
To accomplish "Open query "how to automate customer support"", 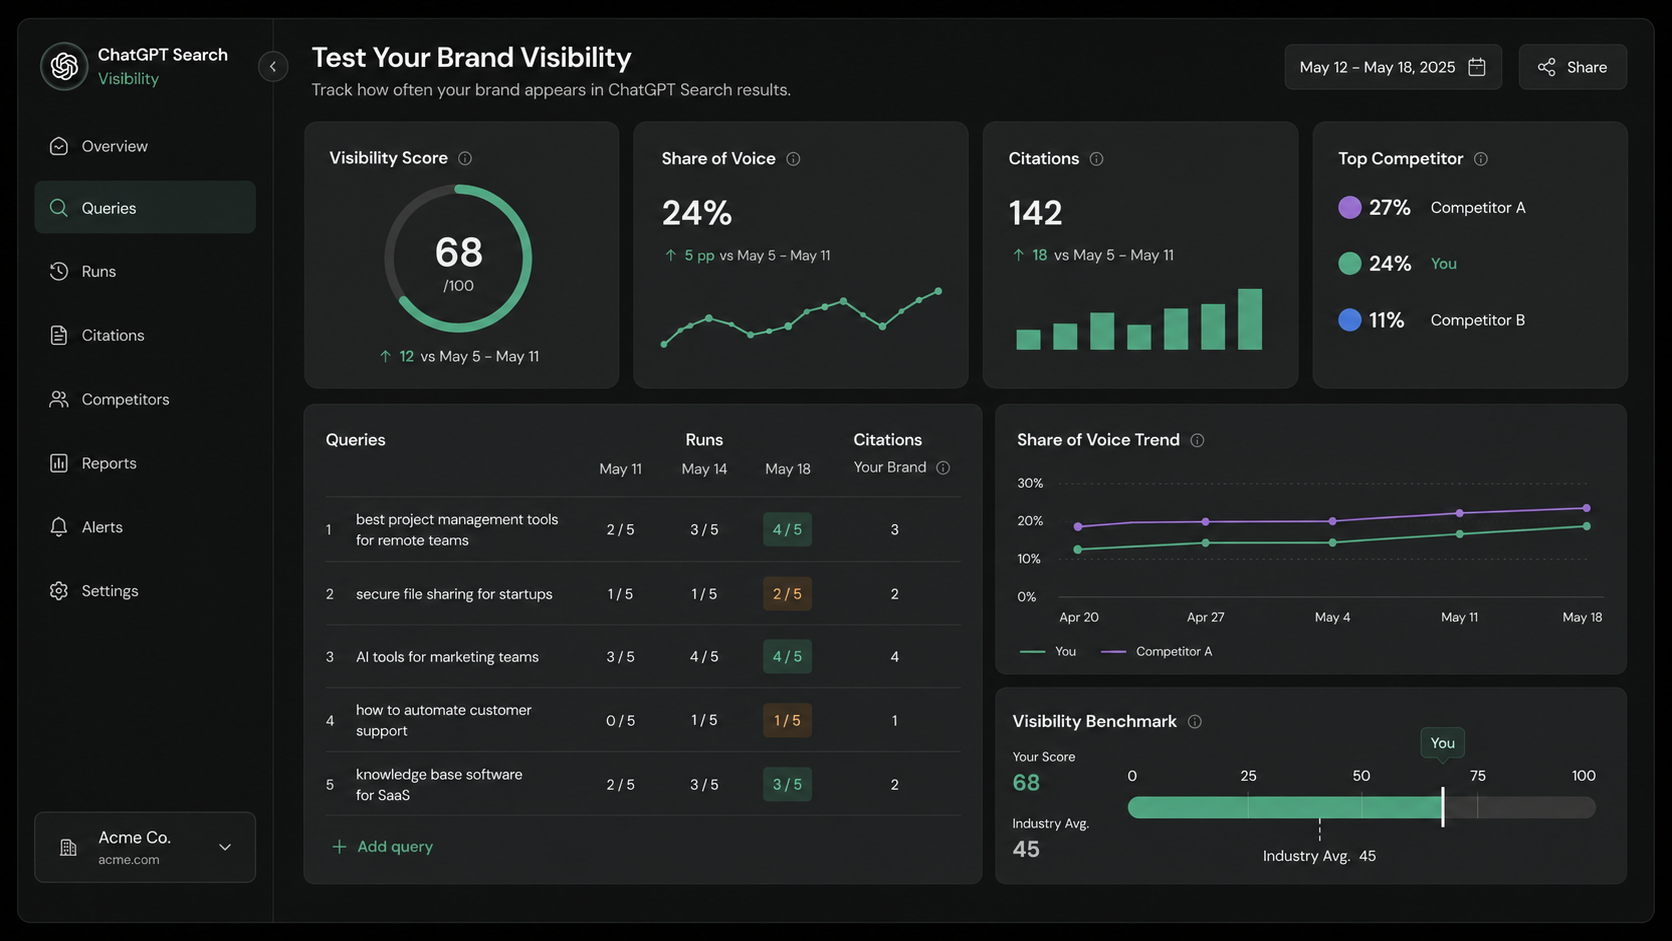I will pyautogui.click(x=444, y=720).
